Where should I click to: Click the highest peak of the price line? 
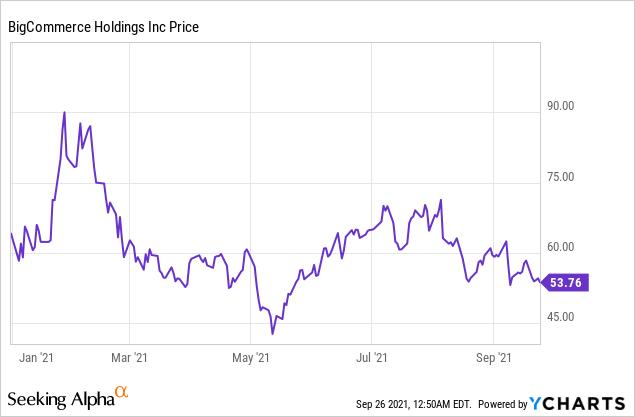coord(64,112)
